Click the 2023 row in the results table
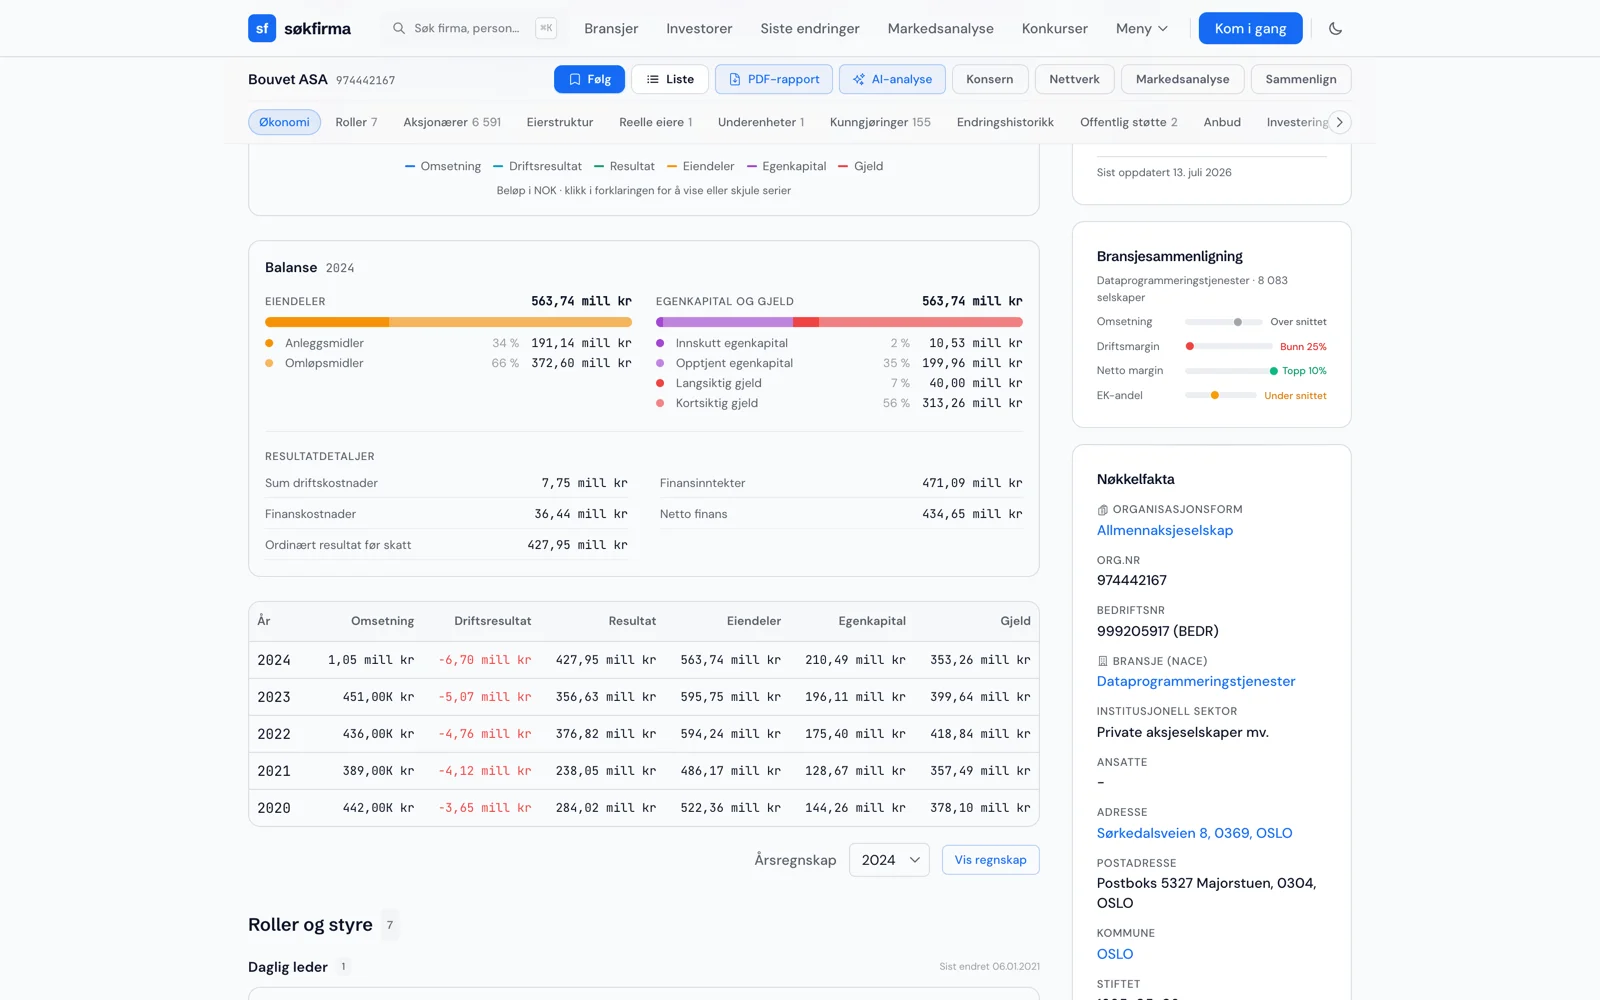Image resolution: width=1600 pixels, height=1000 pixels. [x=644, y=697]
